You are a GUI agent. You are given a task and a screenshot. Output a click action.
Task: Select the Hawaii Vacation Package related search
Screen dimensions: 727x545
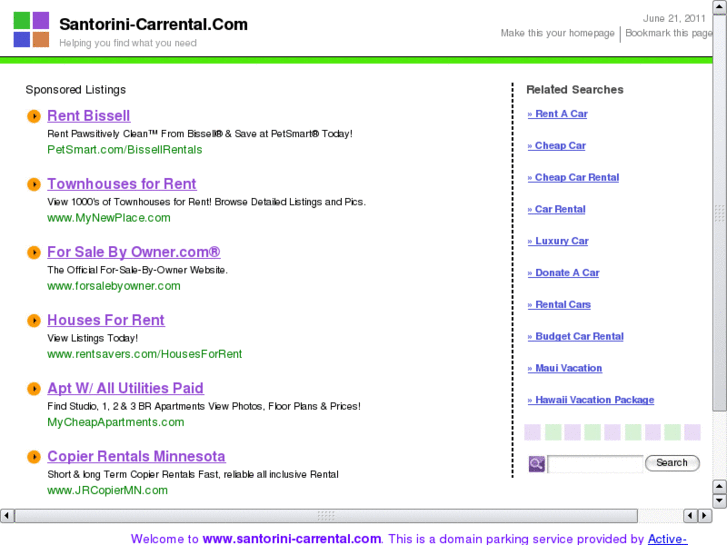click(x=591, y=400)
